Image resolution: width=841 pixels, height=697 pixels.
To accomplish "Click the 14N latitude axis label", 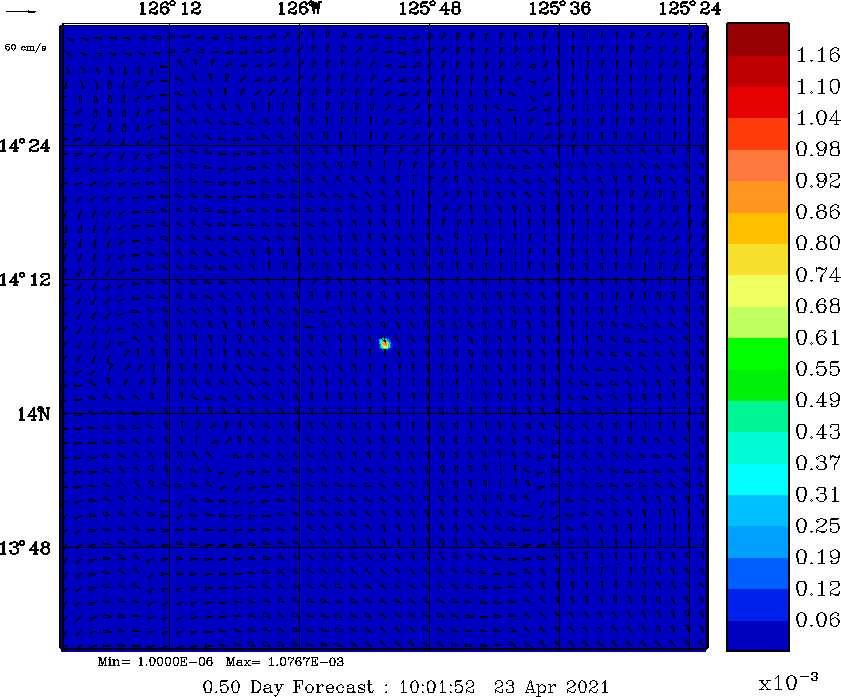I will (x=33, y=414).
